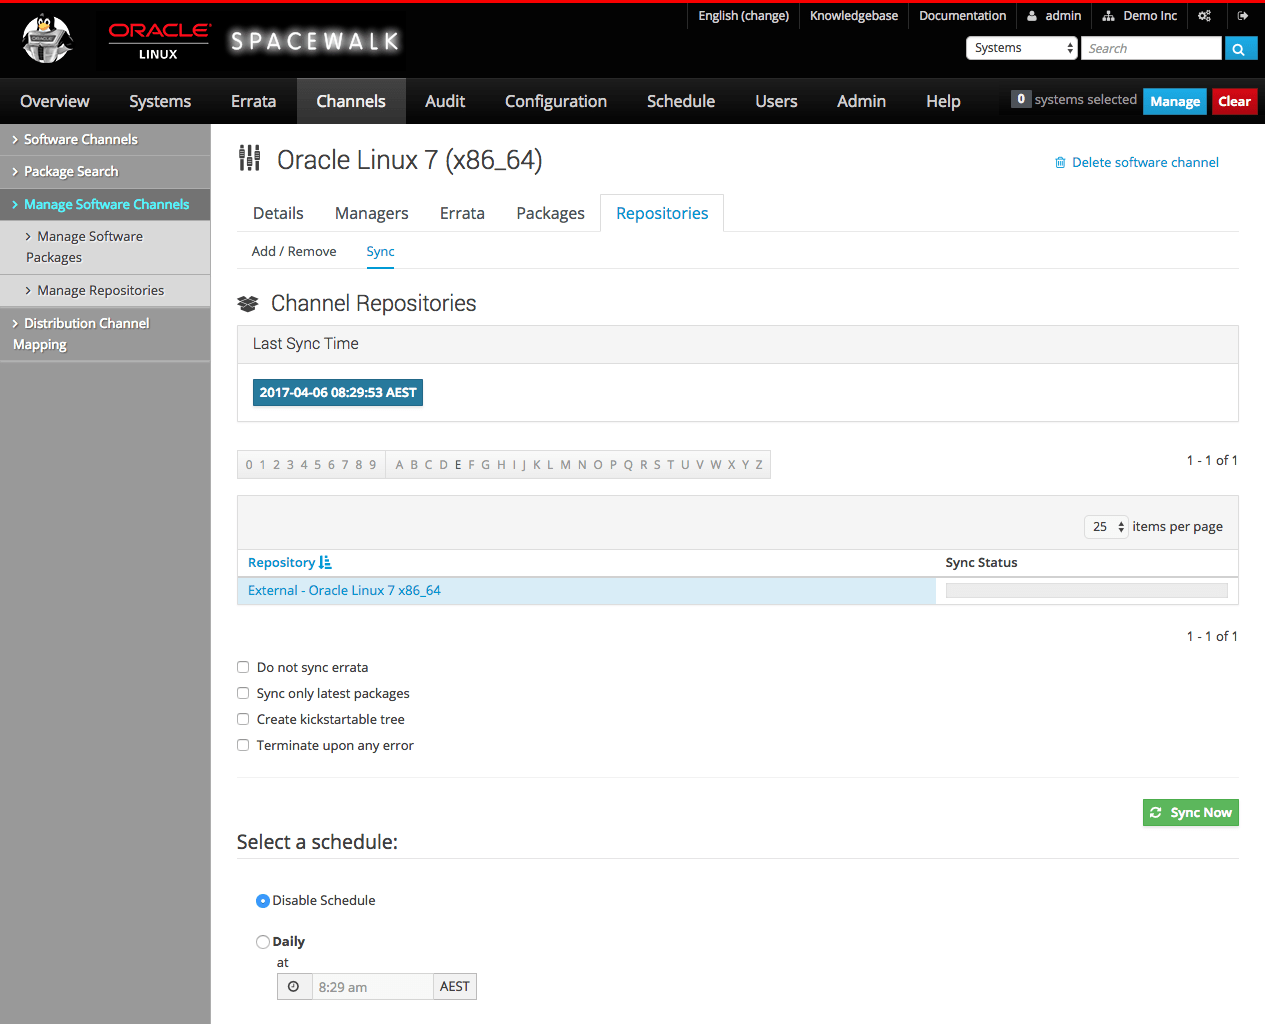Open the Systems main menu
The width and height of the screenshot is (1265, 1024).
tap(160, 101)
